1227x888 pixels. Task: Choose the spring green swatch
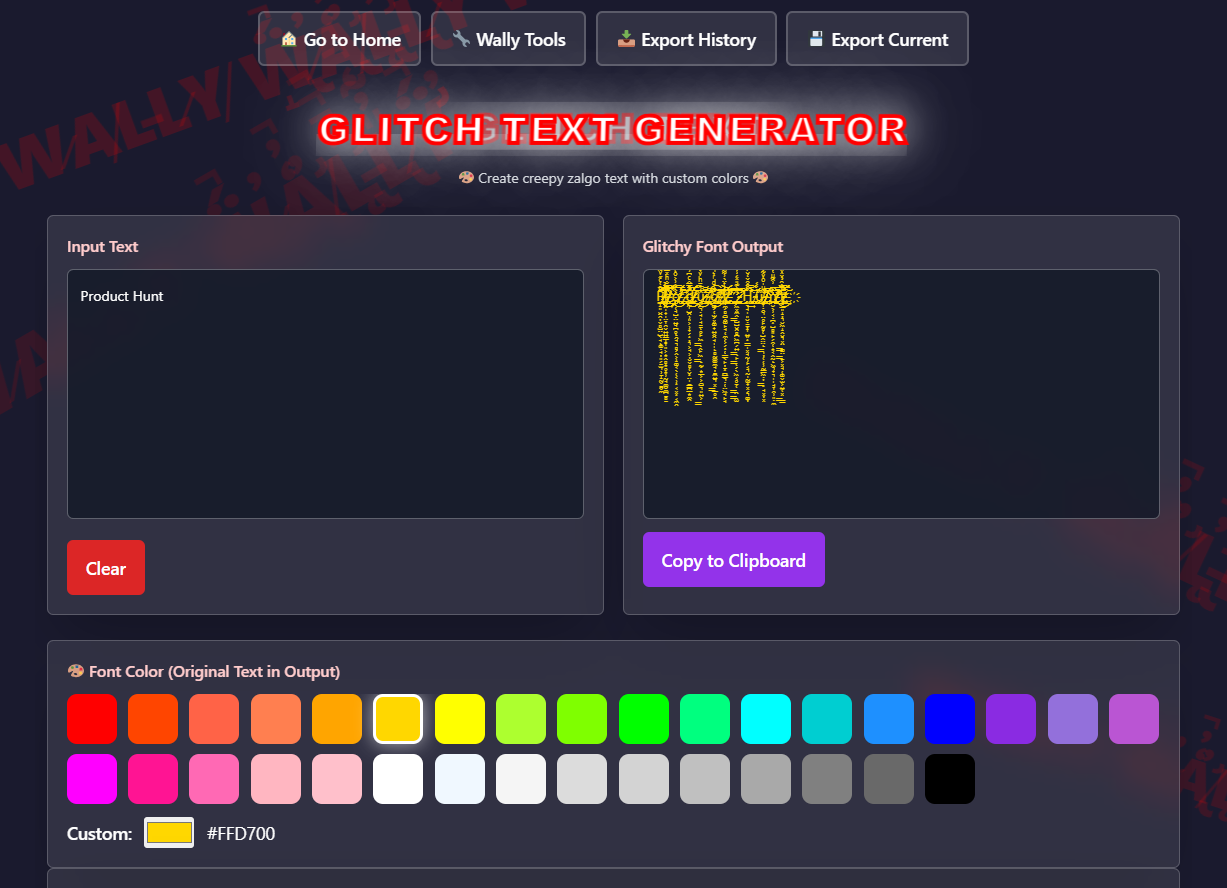tap(705, 719)
